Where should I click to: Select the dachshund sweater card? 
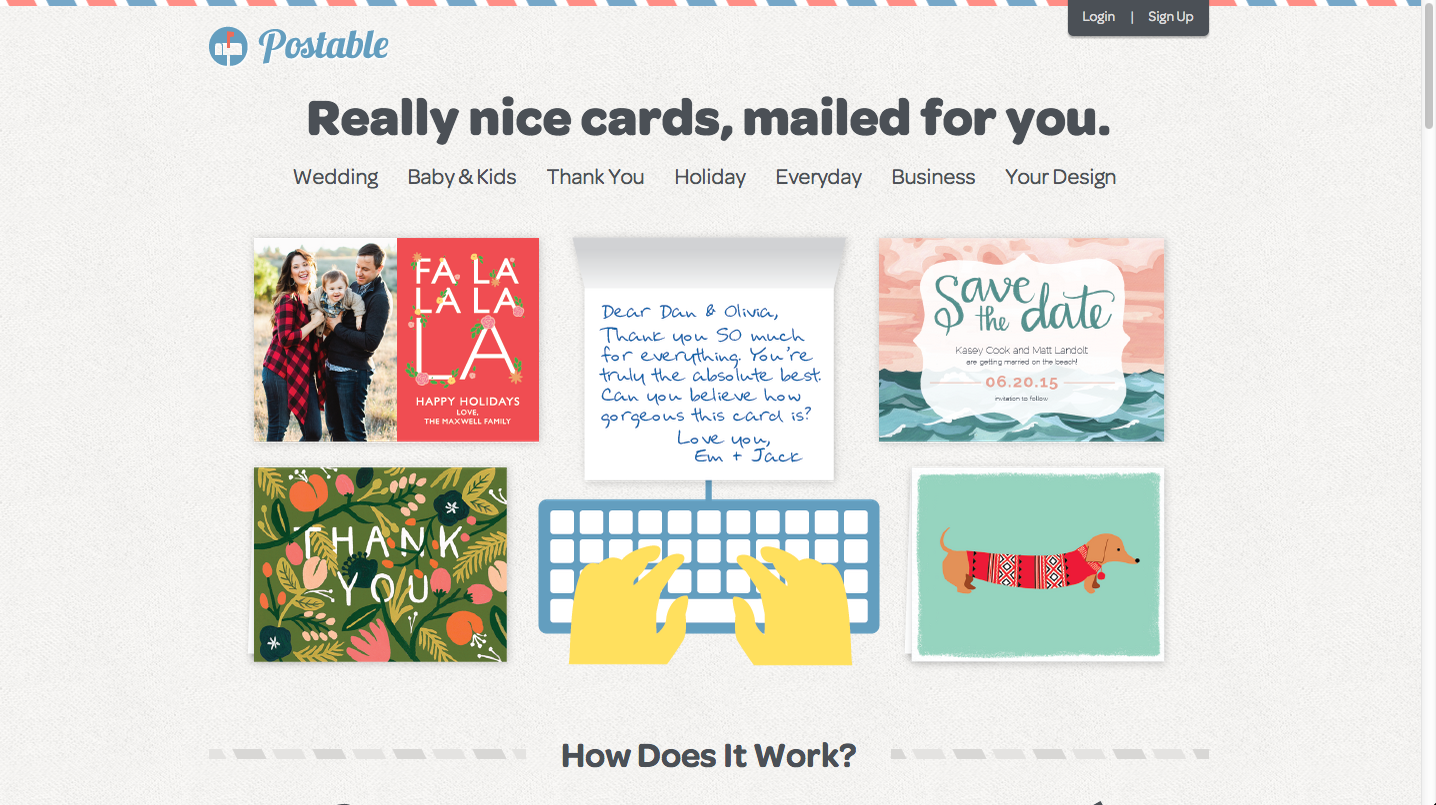click(1038, 564)
